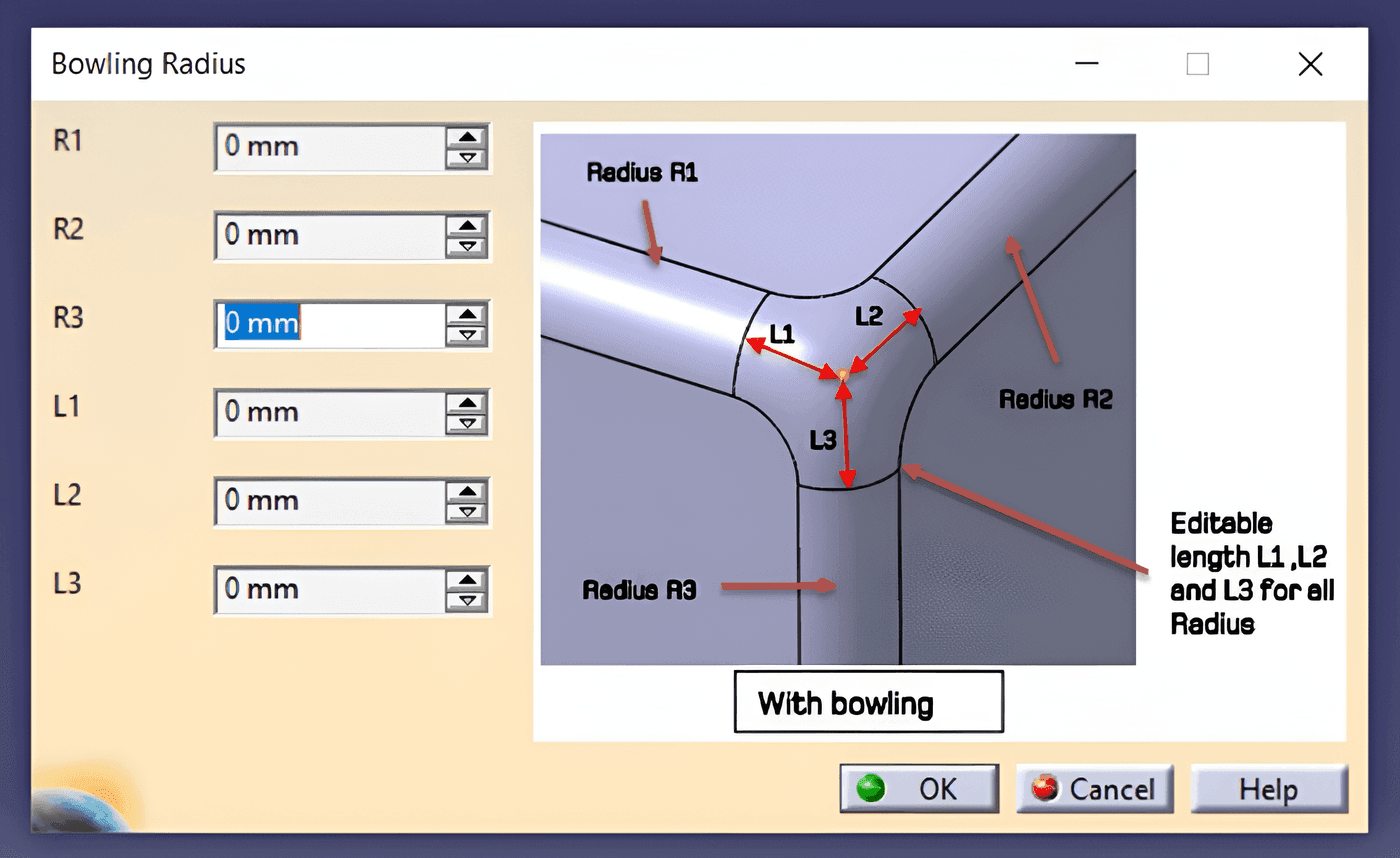Image resolution: width=1400 pixels, height=858 pixels.
Task: Decrease L1 value with down arrow
Action: (x=466, y=423)
